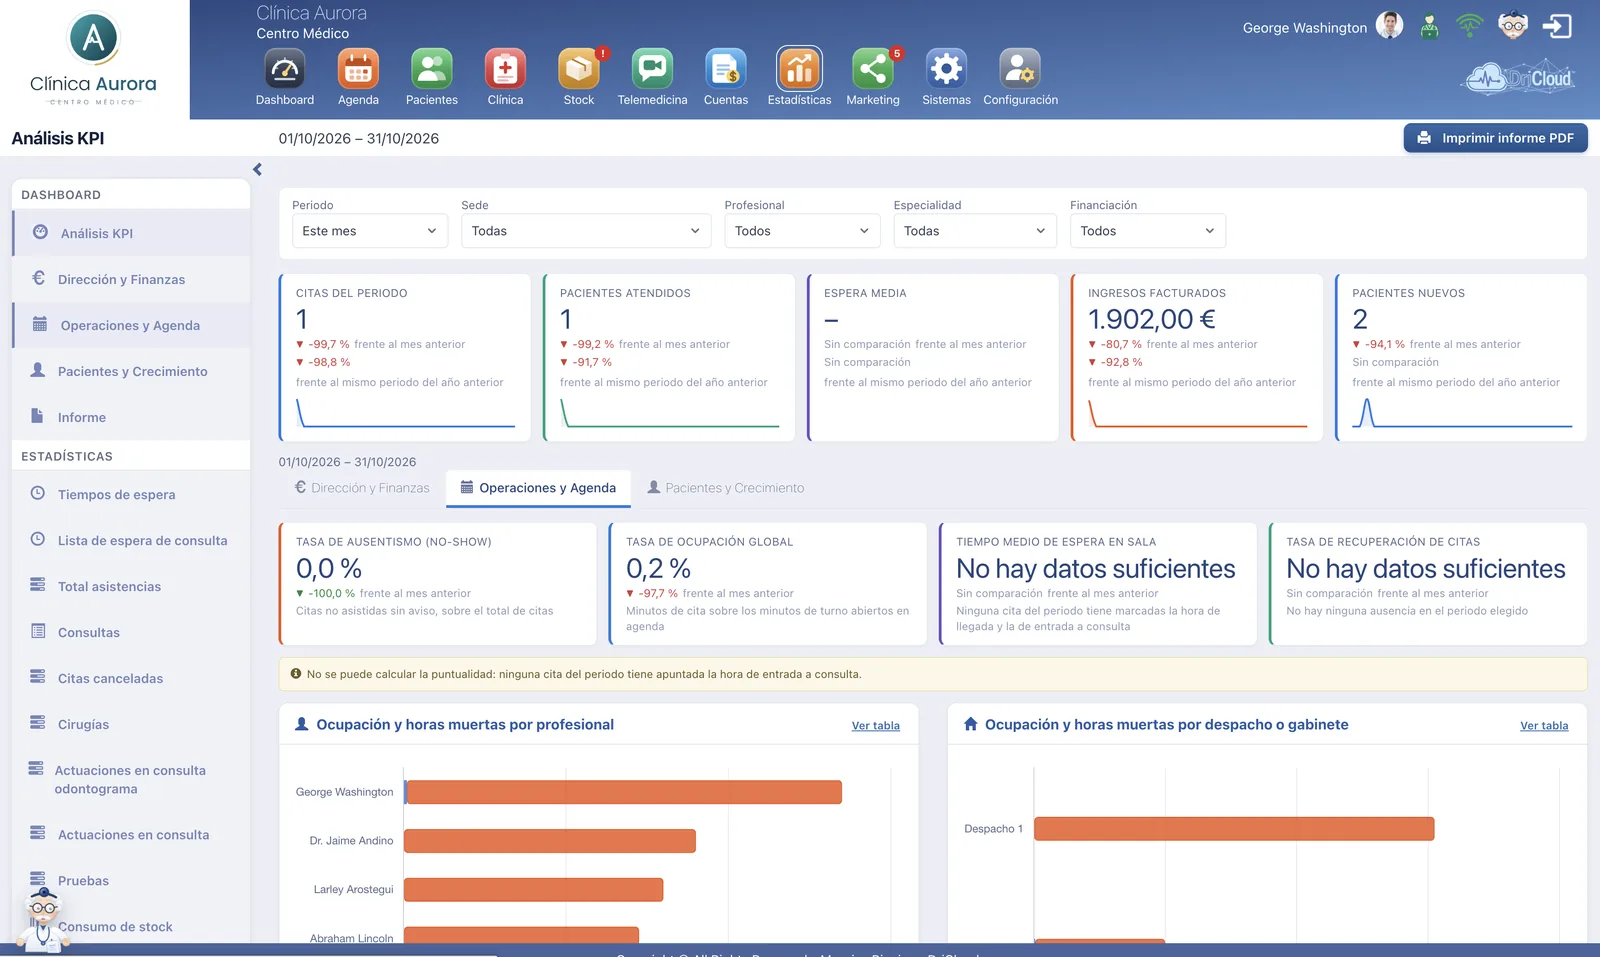Image resolution: width=1600 pixels, height=957 pixels.
Task: Click the Citas del periodo KPI card
Action: pyautogui.click(x=405, y=358)
